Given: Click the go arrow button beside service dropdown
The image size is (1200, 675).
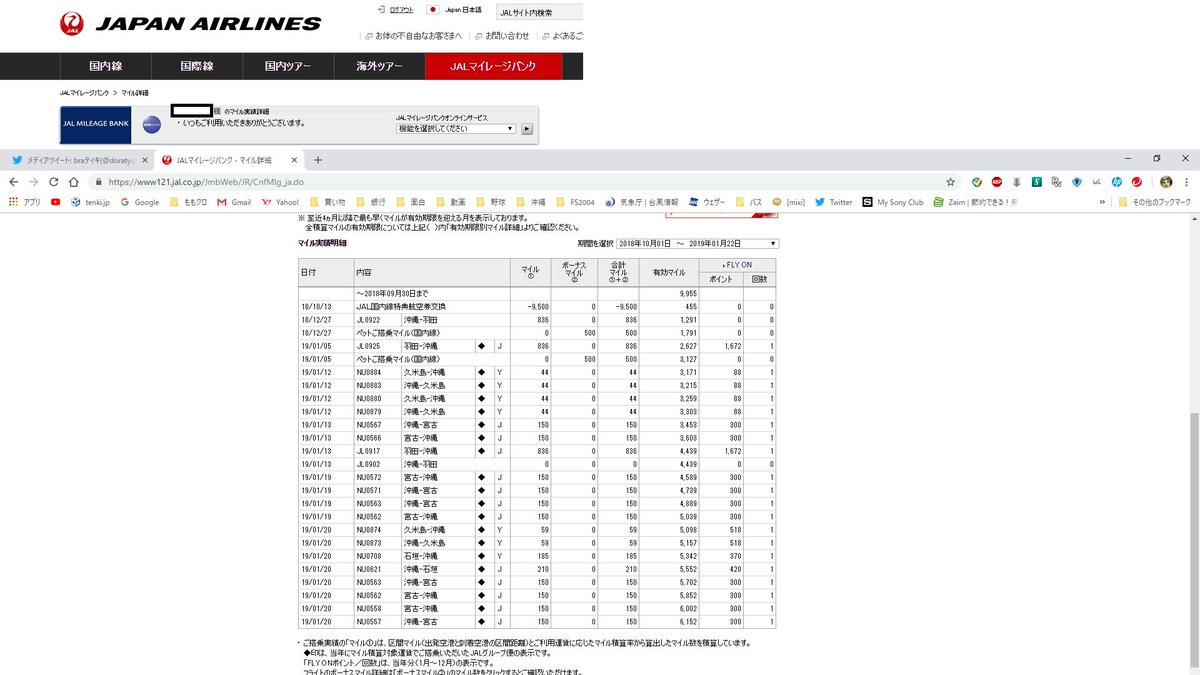Looking at the screenshot, I should (527, 129).
